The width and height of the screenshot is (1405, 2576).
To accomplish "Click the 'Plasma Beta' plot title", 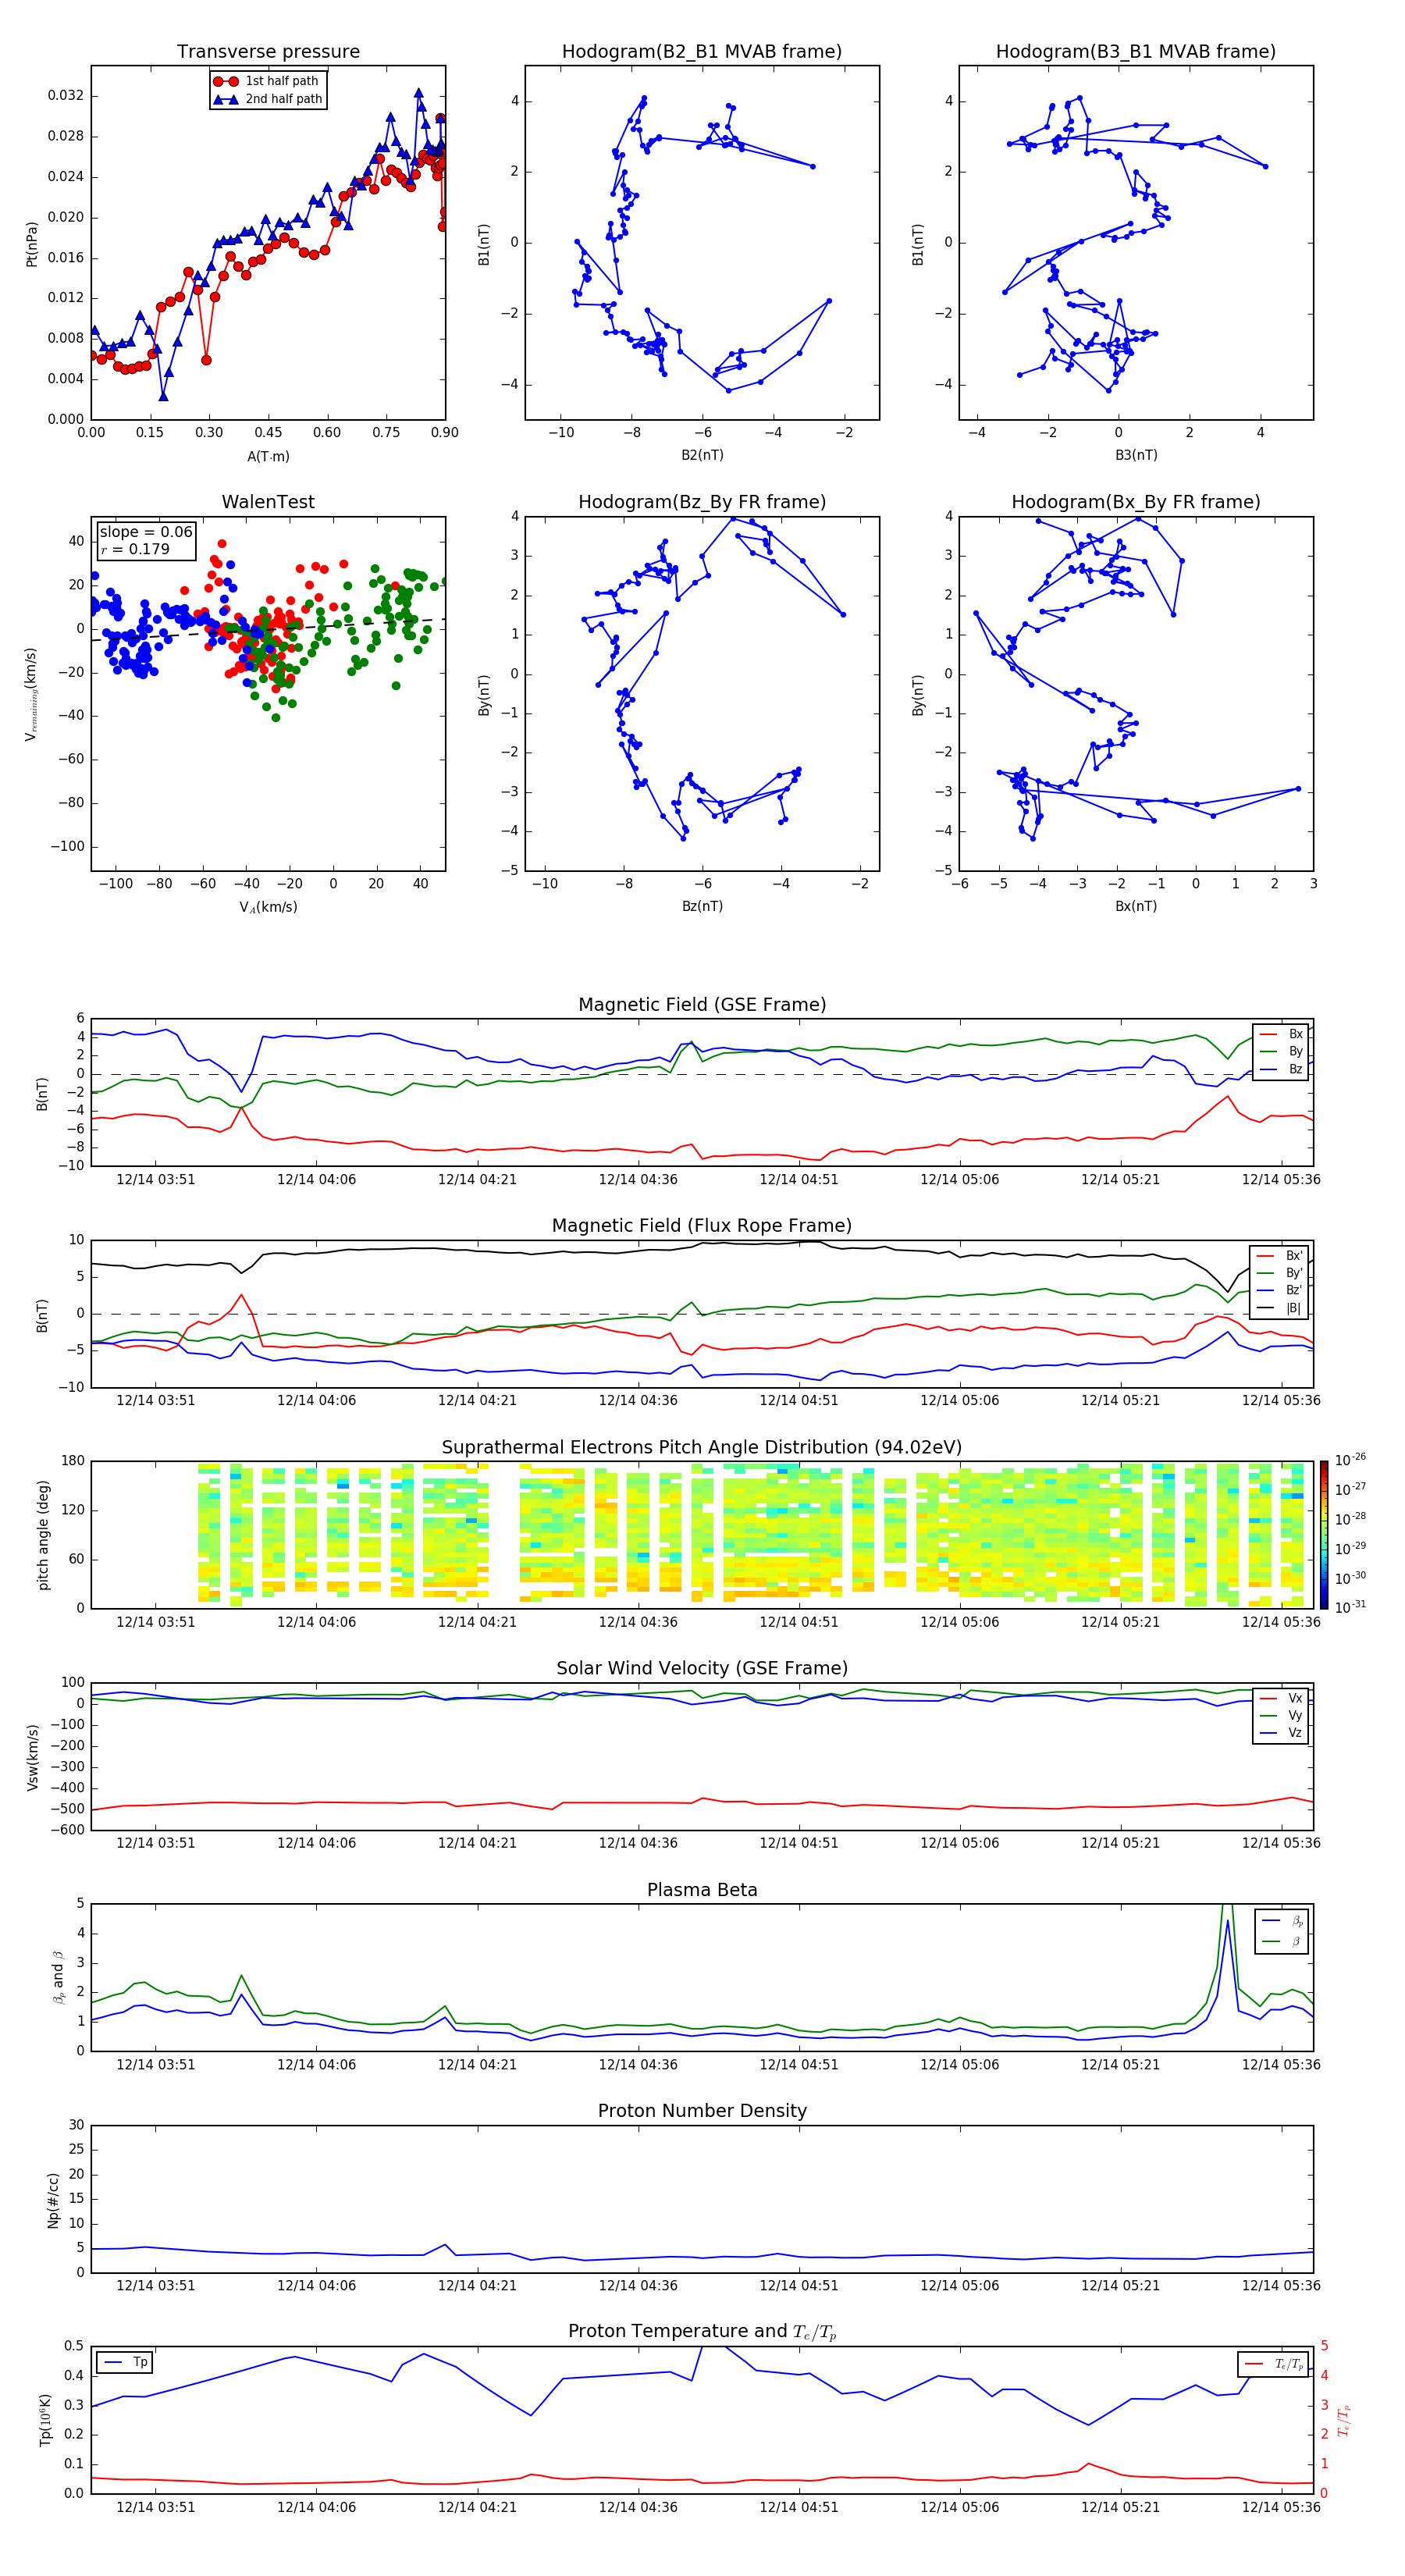I will [702, 1890].
